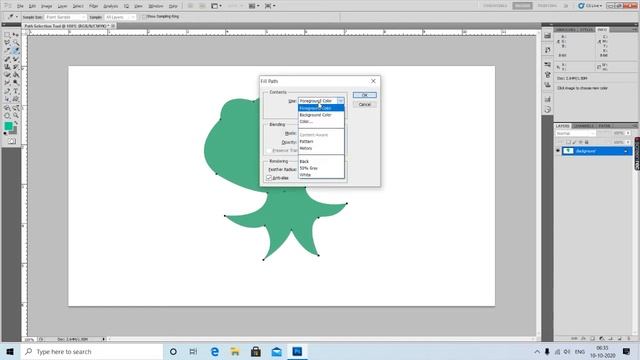Open the Sample Size dropdown
The height and width of the screenshot is (360, 640).
point(65,17)
